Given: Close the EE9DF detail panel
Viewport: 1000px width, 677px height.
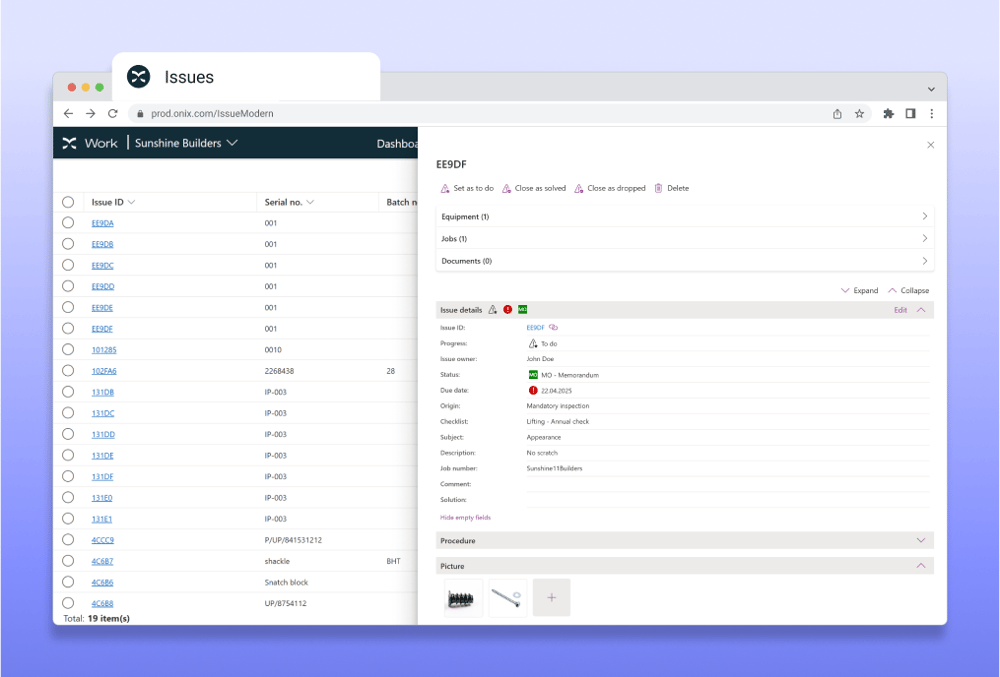Looking at the screenshot, I should [930, 145].
